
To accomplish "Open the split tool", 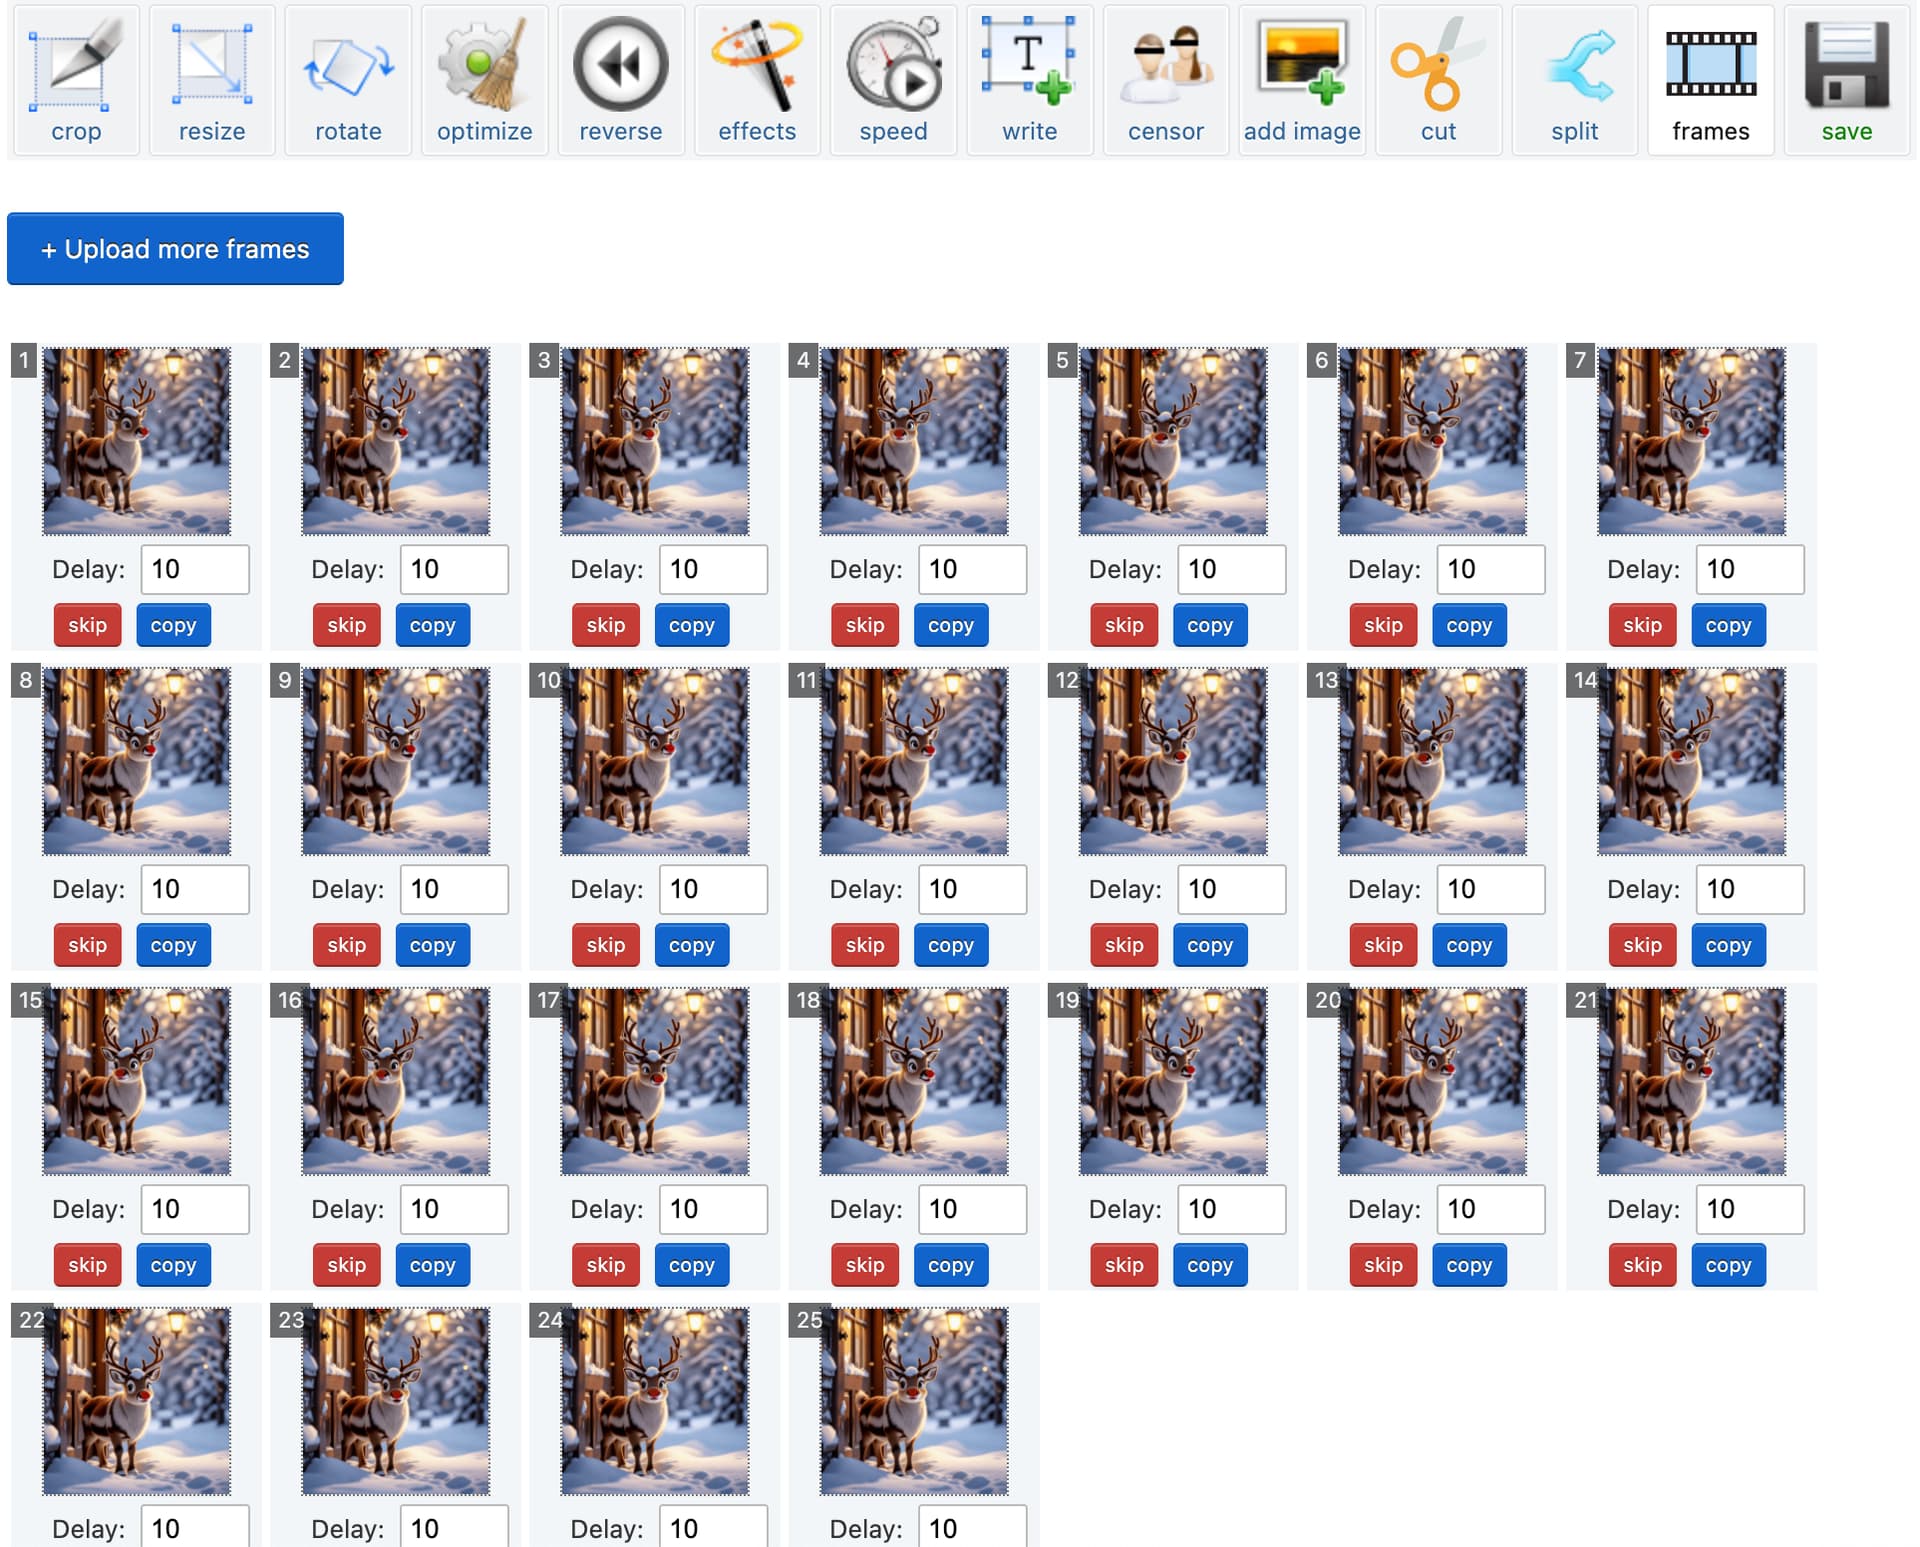I will [x=1575, y=80].
